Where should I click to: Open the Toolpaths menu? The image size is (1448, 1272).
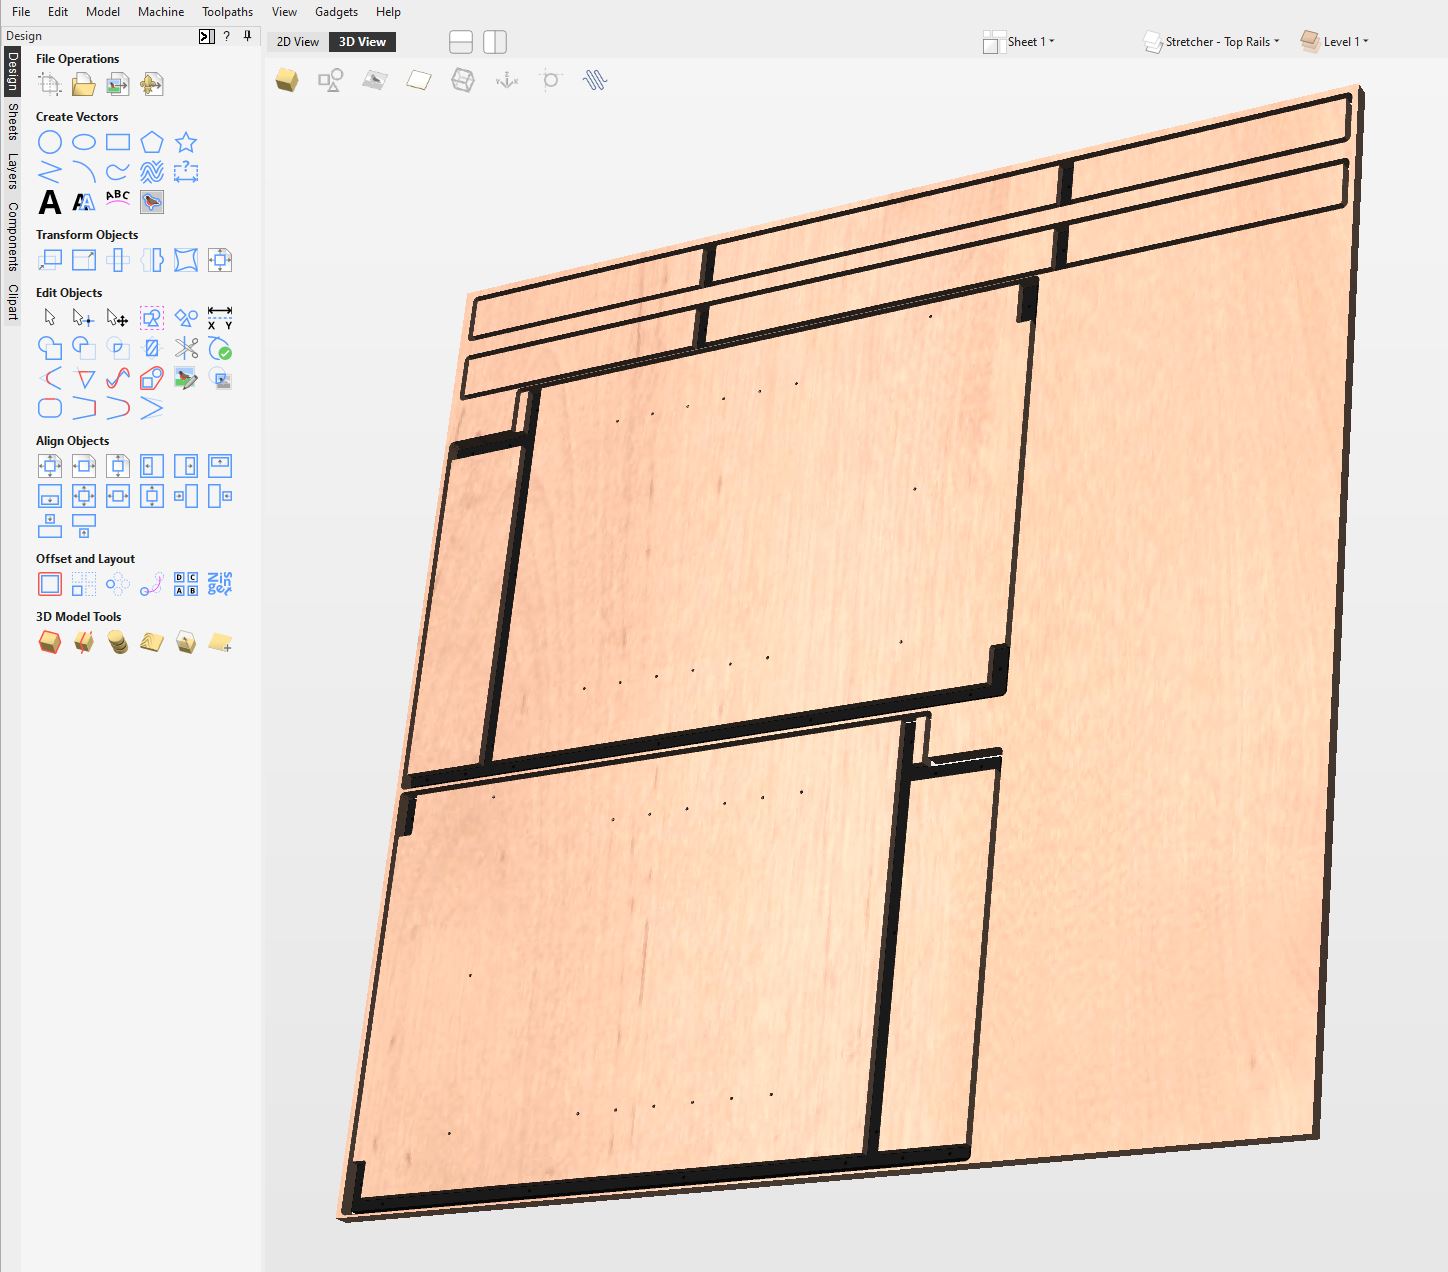tap(227, 12)
